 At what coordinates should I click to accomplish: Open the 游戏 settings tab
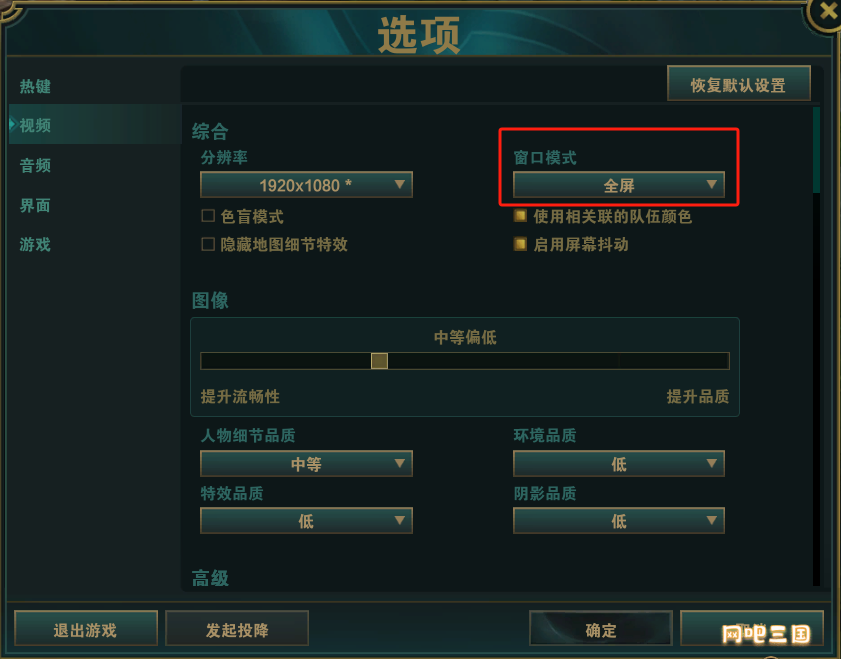pyautogui.click(x=35, y=245)
